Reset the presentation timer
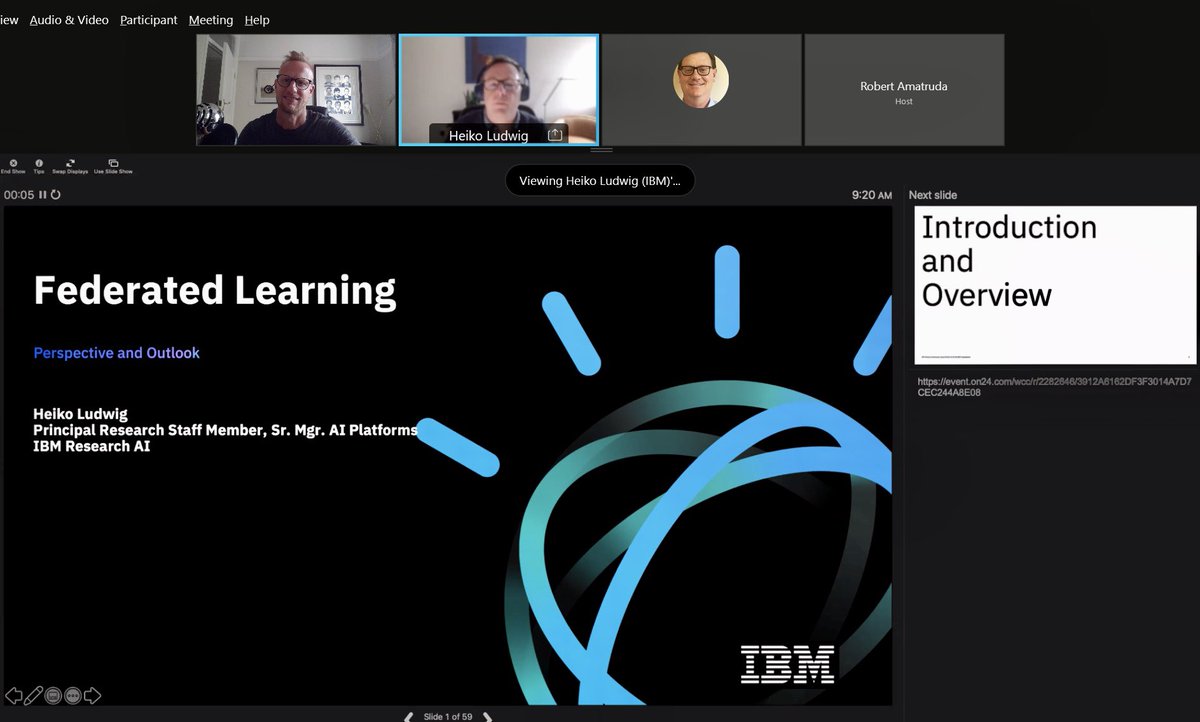The image size is (1200, 722). pyautogui.click(x=55, y=195)
